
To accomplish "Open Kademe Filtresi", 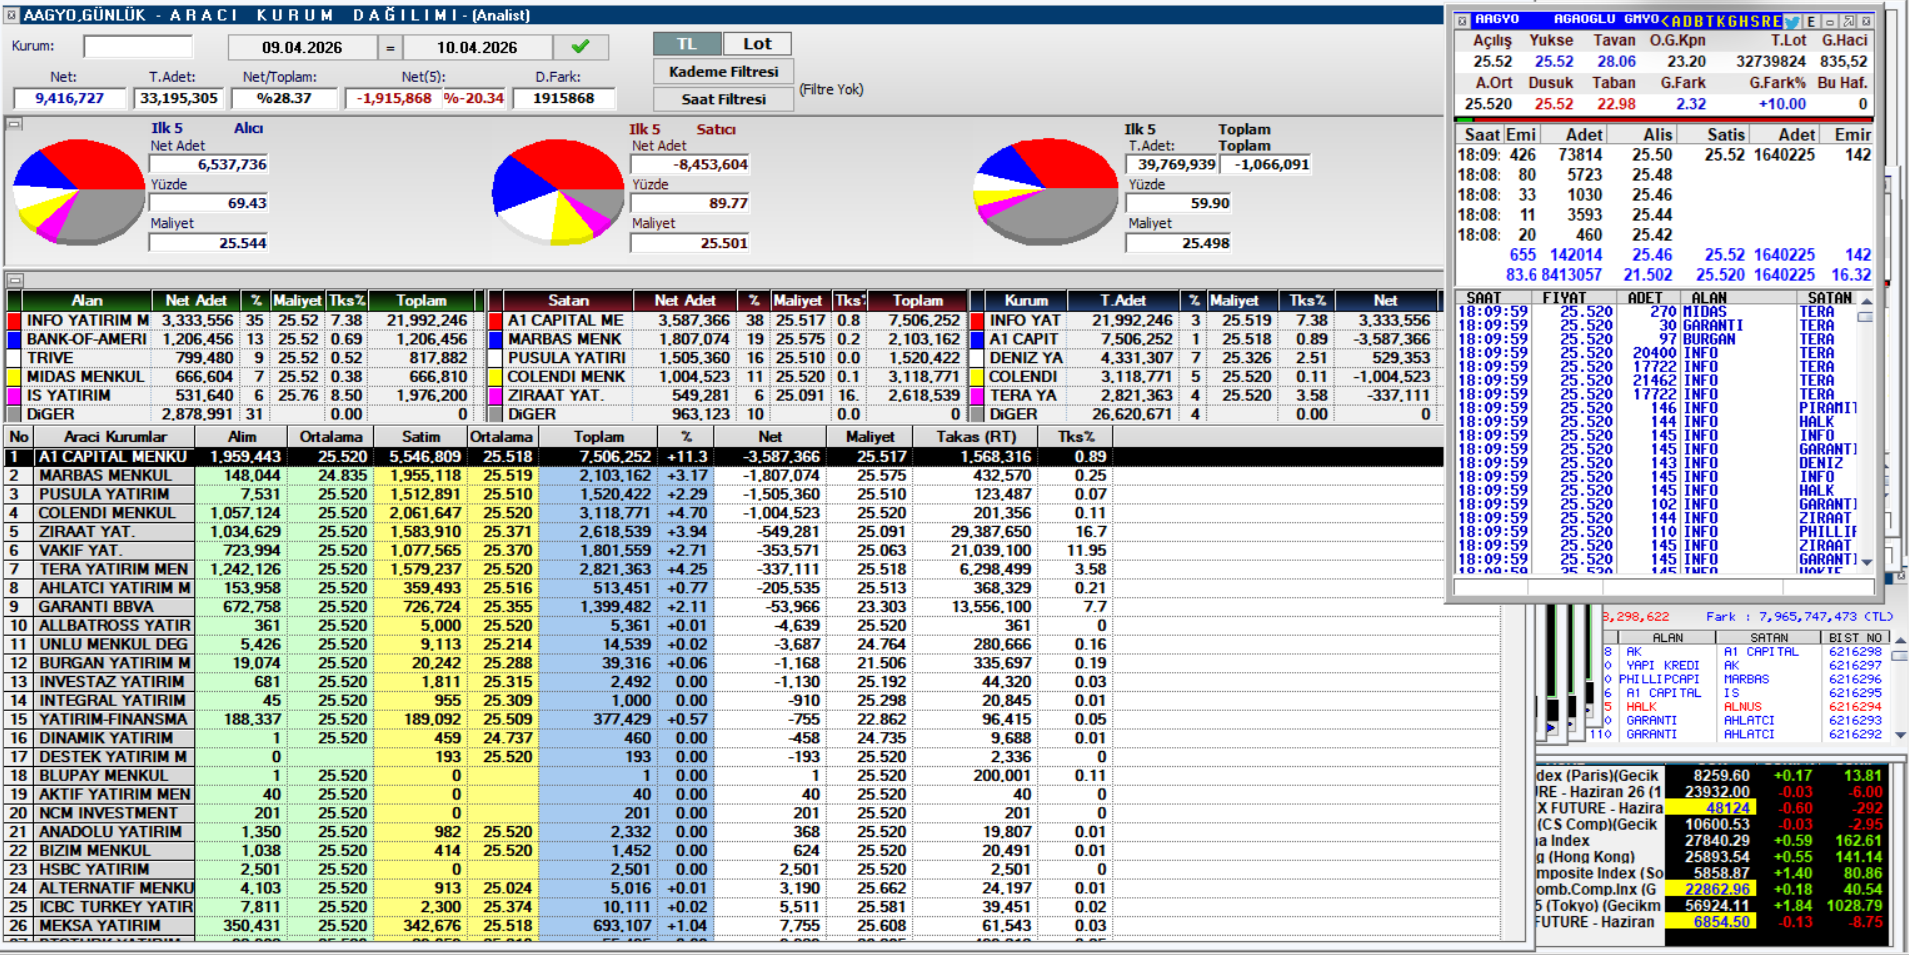I will 723,72.
